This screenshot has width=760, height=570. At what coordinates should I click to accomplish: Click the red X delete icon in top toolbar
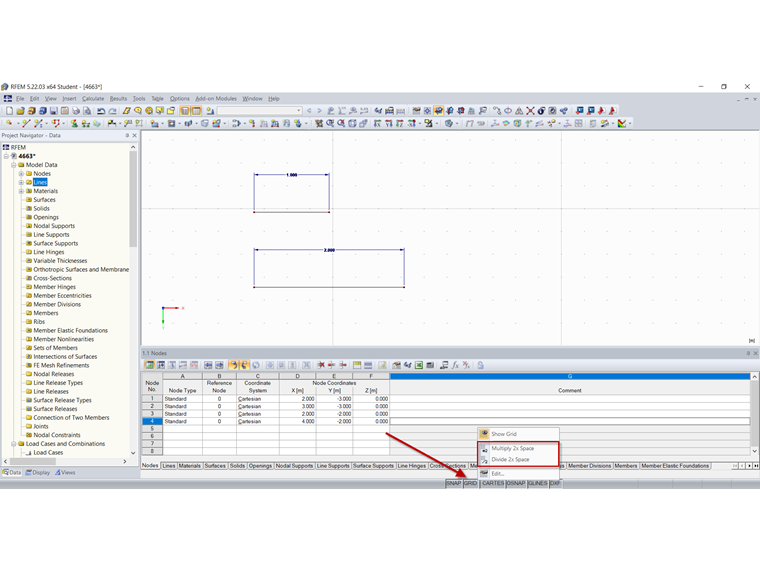tap(530, 111)
